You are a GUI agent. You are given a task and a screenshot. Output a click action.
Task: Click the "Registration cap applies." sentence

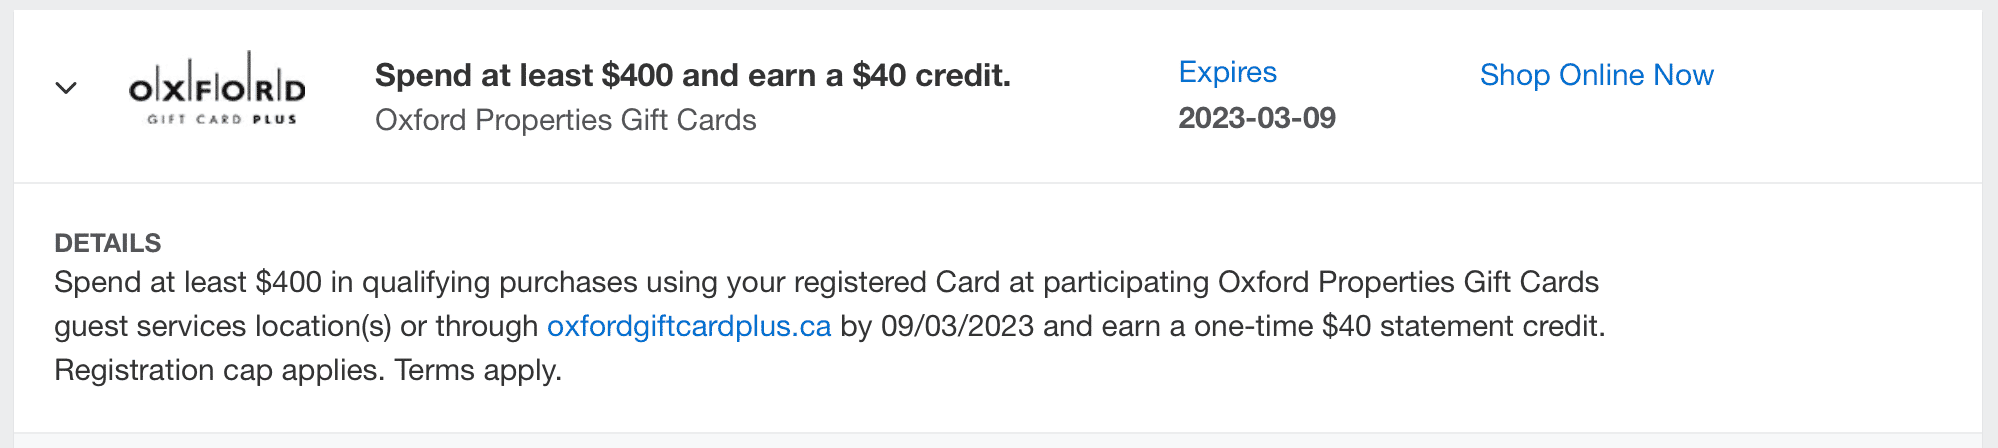click(x=220, y=370)
